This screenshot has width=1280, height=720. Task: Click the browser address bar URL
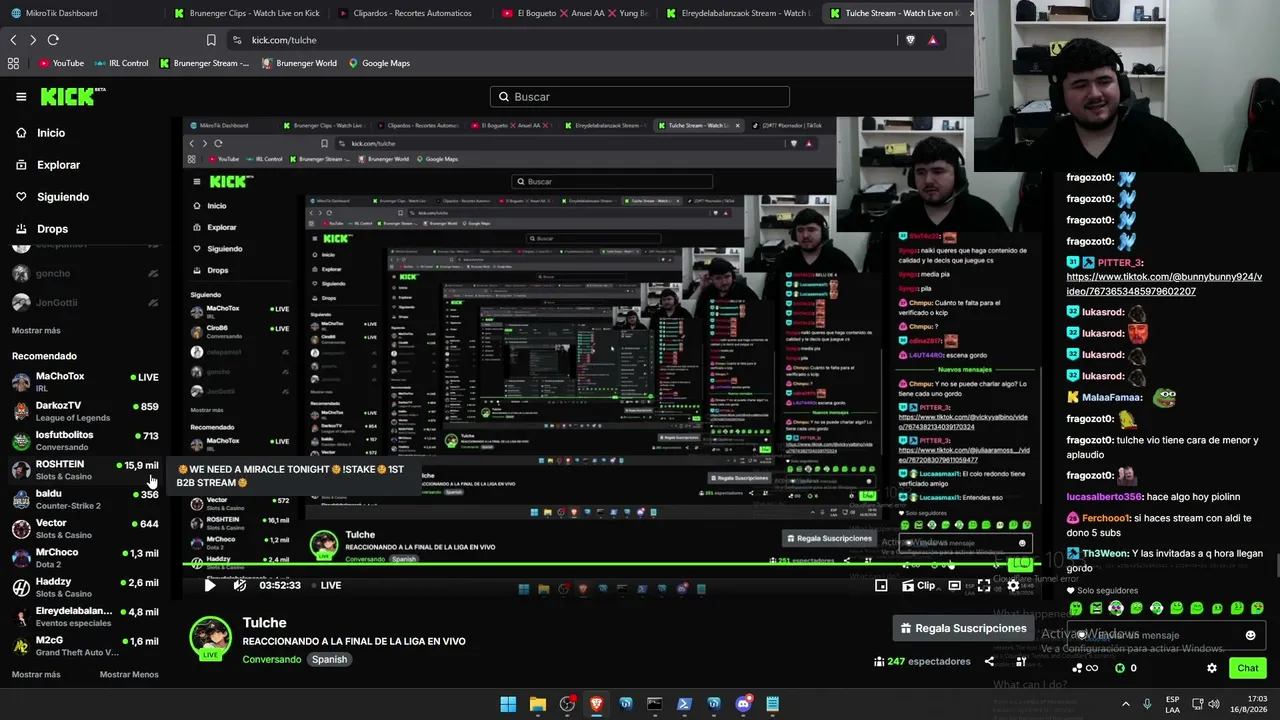click(x=284, y=40)
